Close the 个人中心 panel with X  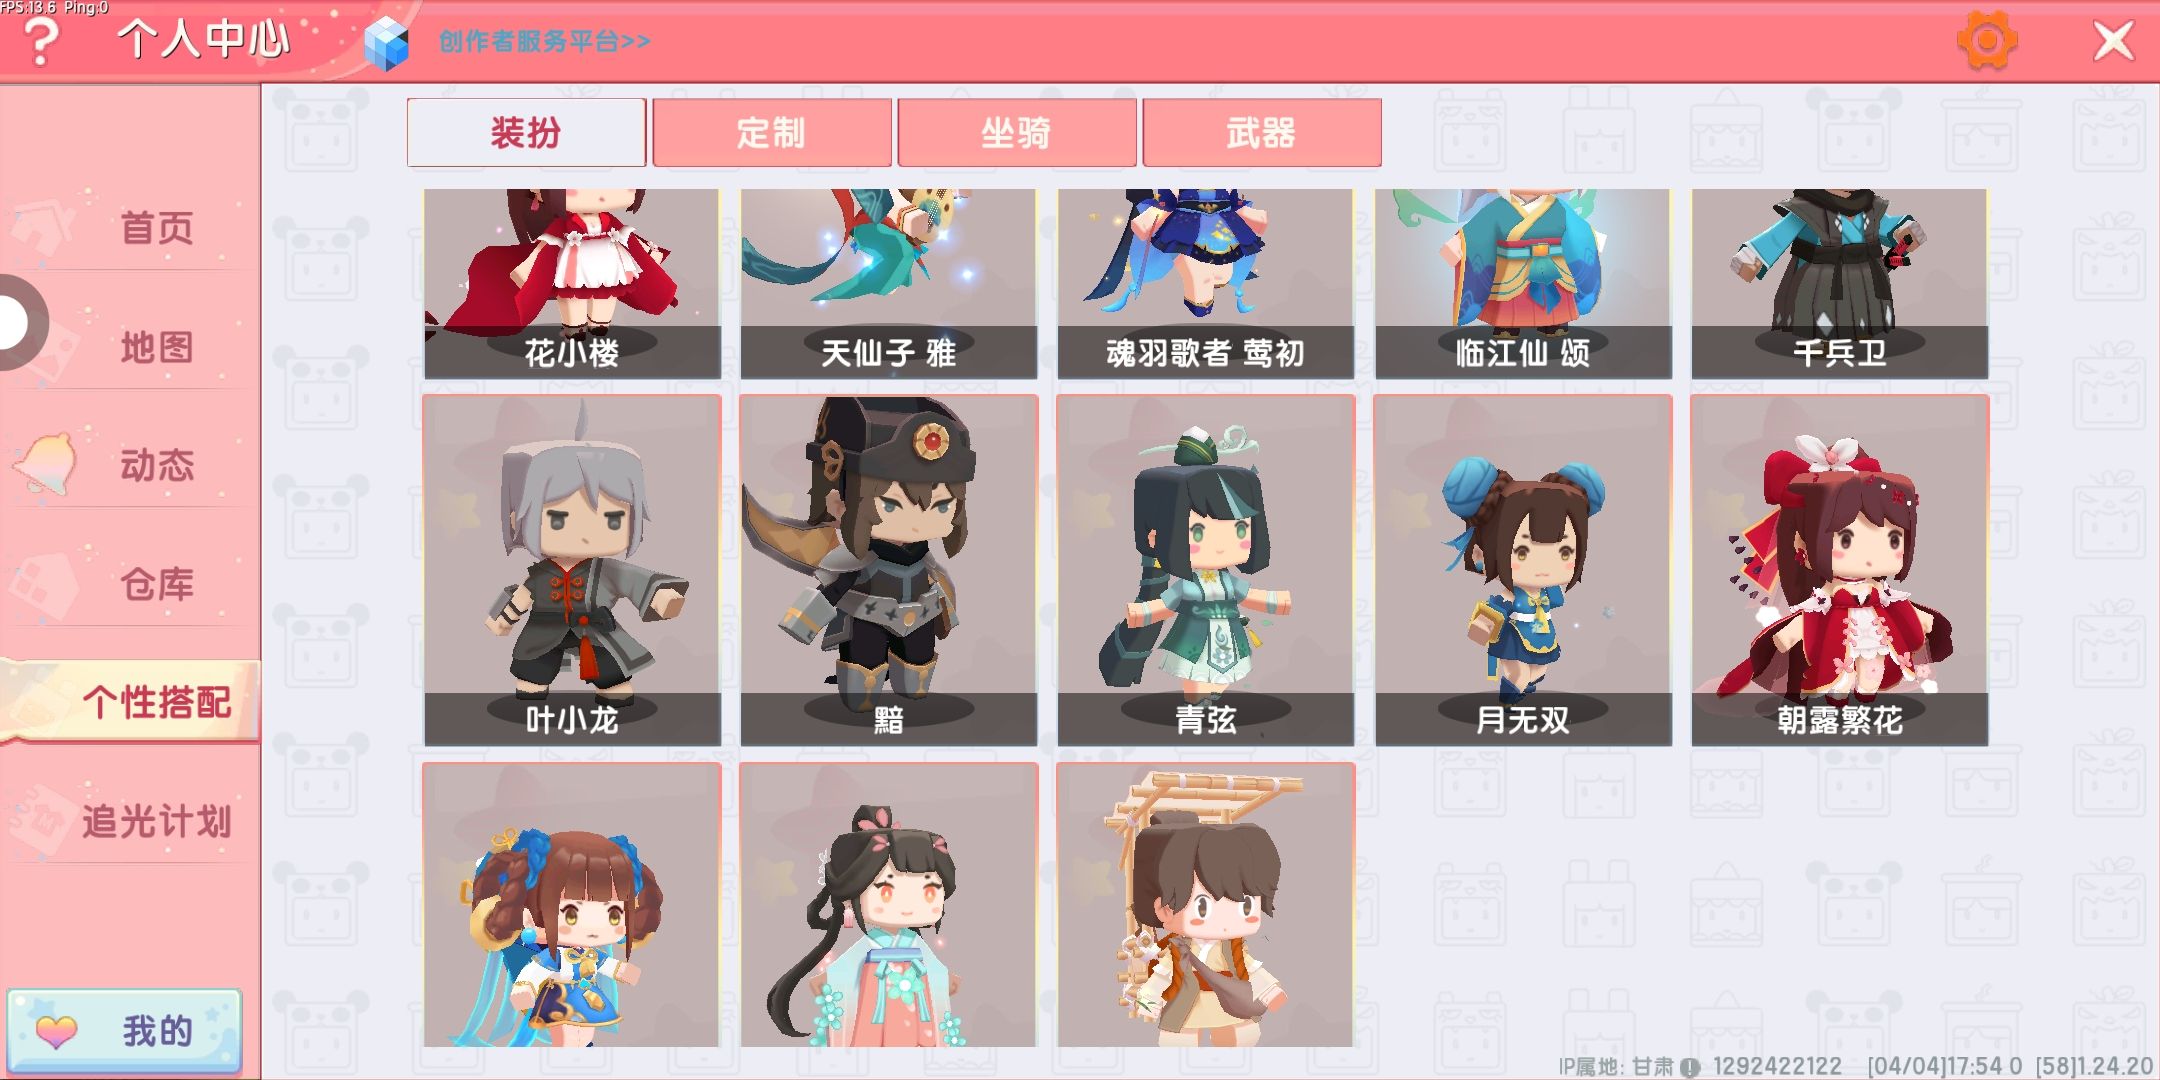(x=2114, y=41)
